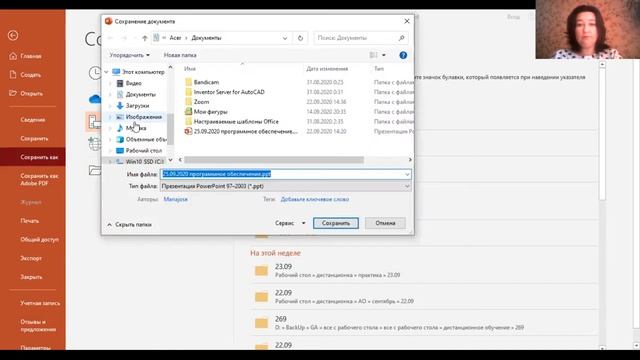Screen dimensions: 640x360
Task: Refresh the folder view in dialog
Action: (x=300, y=38)
